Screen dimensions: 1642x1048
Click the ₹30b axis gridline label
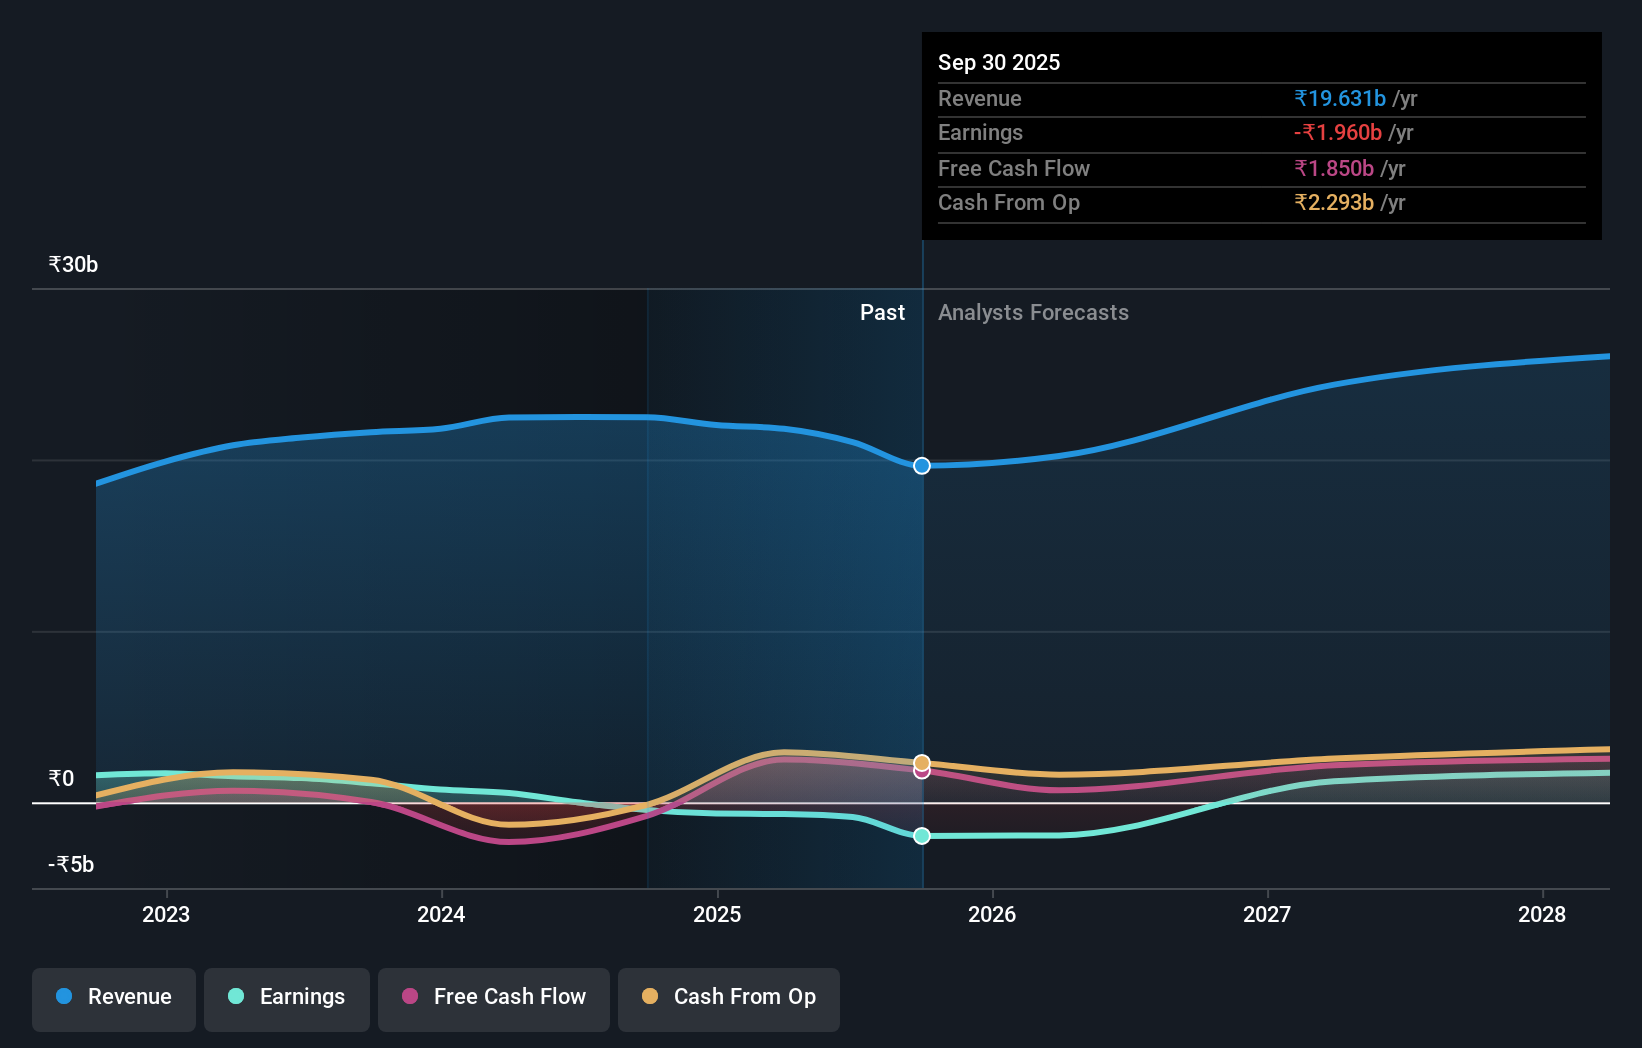(x=71, y=264)
